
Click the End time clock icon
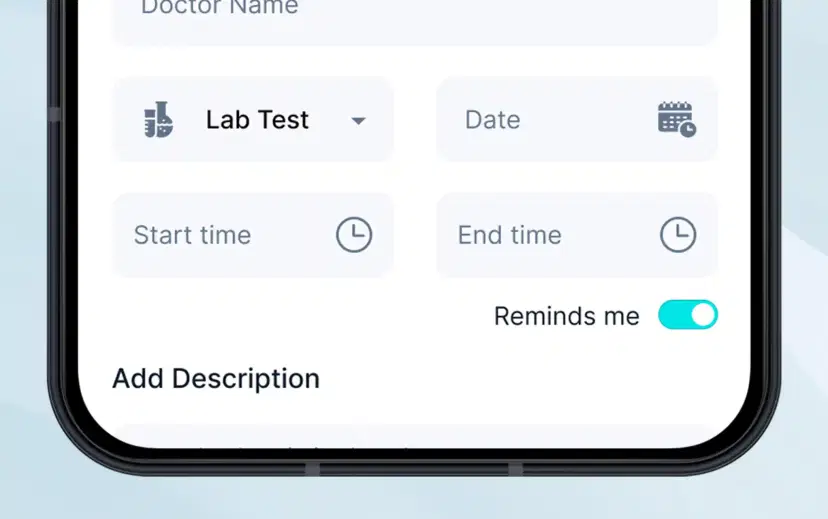click(x=677, y=235)
